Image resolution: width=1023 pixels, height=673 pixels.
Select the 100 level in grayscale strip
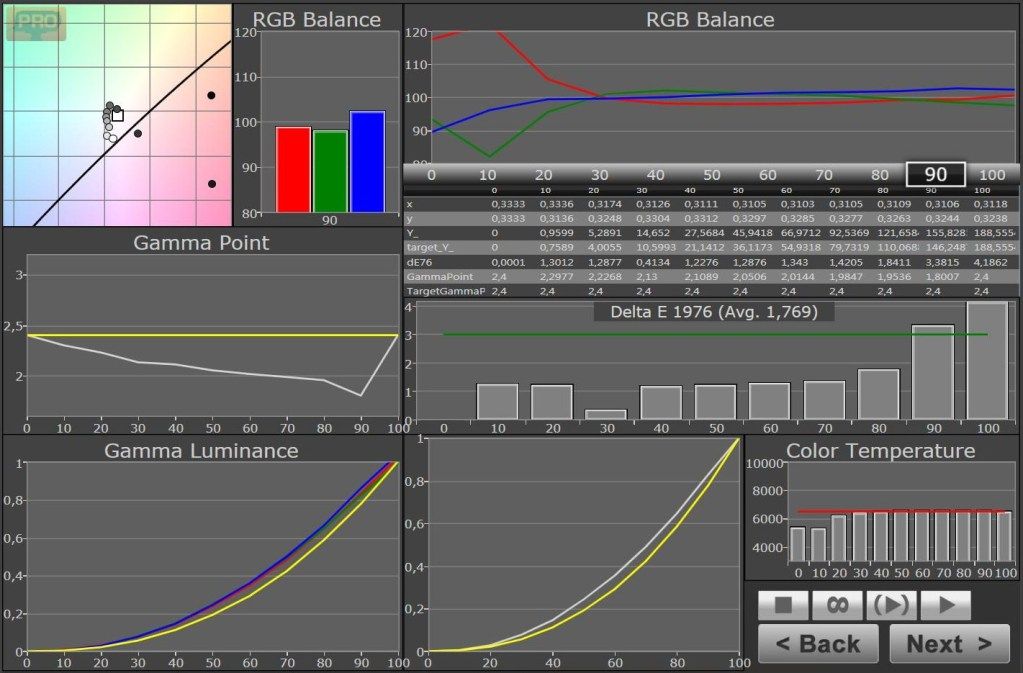pos(992,175)
